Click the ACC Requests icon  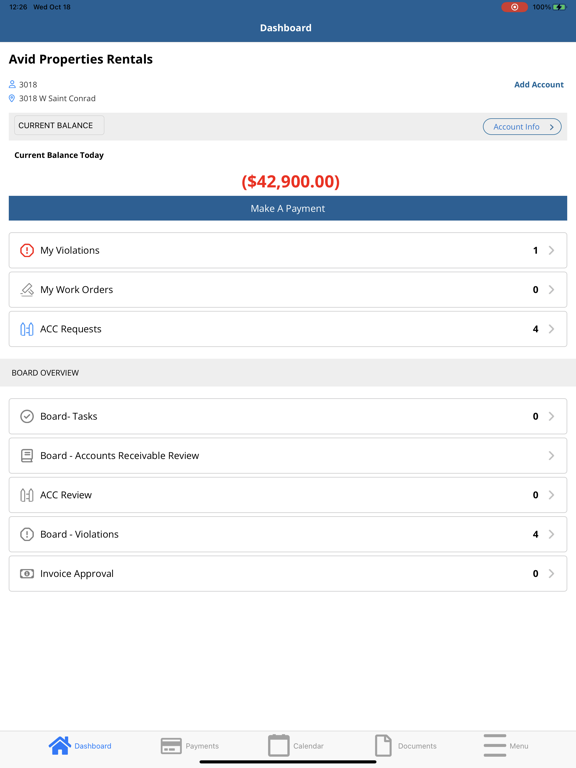(27, 329)
